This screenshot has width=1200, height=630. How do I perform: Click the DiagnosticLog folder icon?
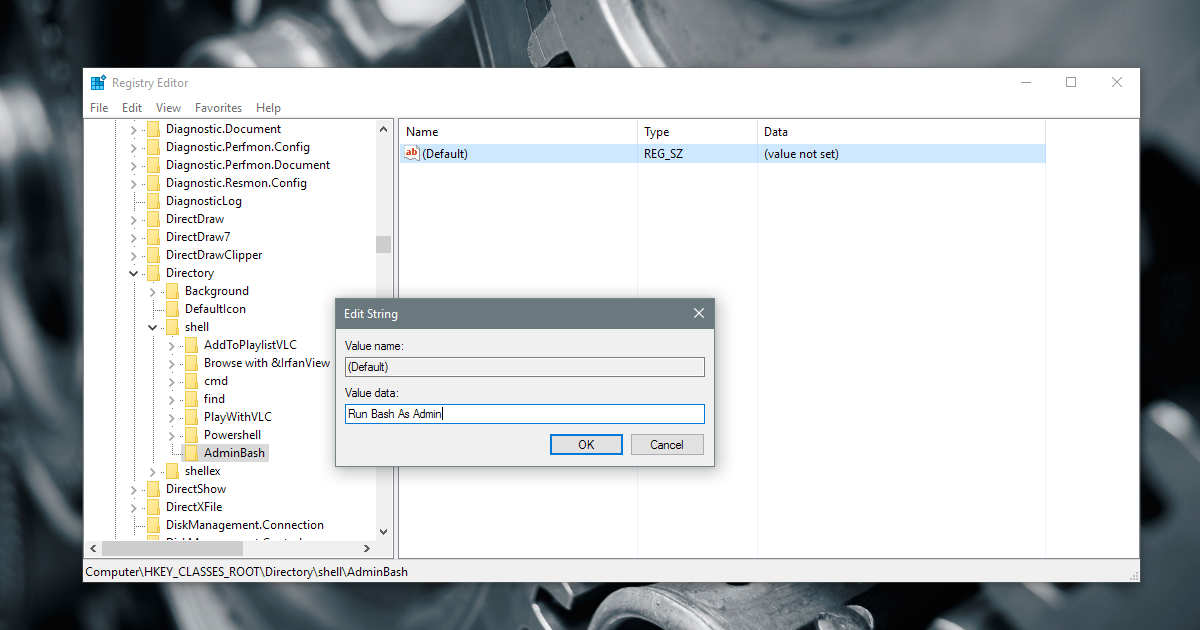152,201
